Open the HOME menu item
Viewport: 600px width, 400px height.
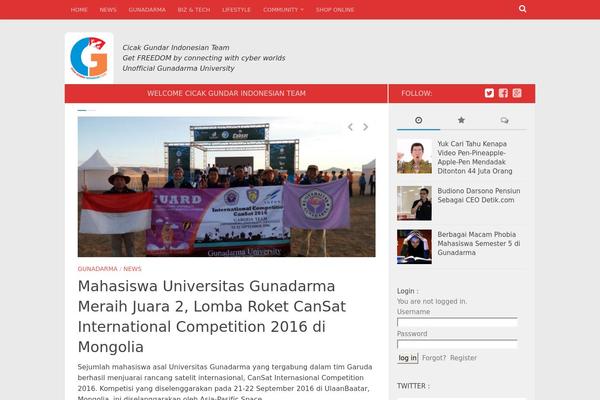(79, 10)
